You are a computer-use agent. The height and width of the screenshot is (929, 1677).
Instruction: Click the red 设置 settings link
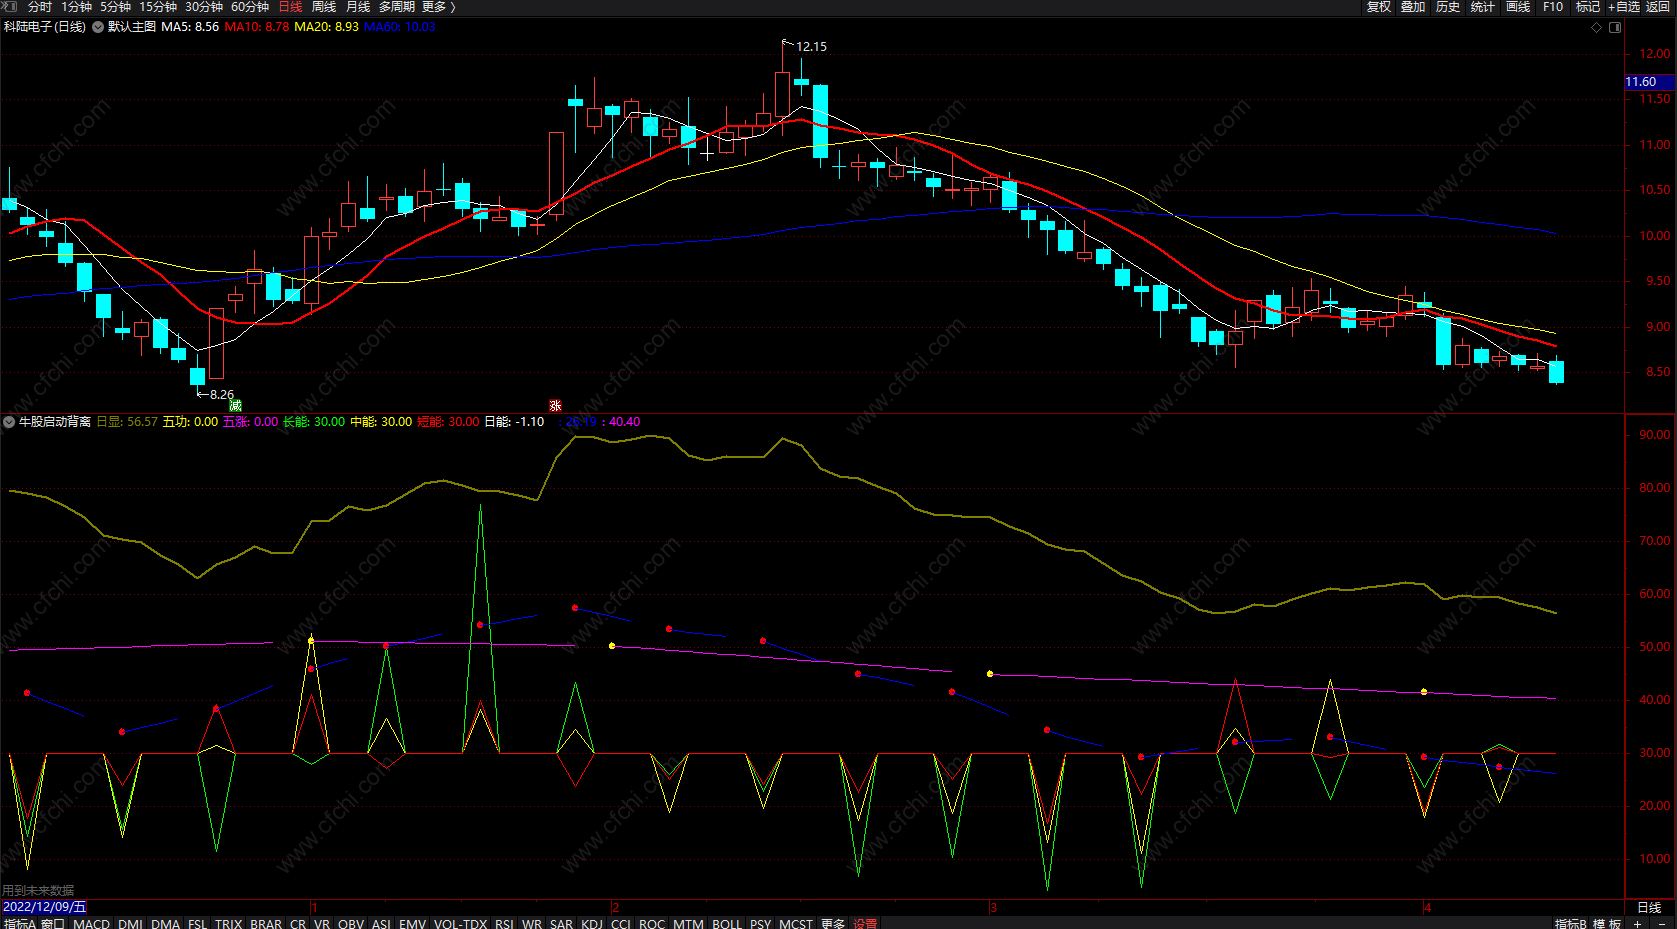pos(865,923)
